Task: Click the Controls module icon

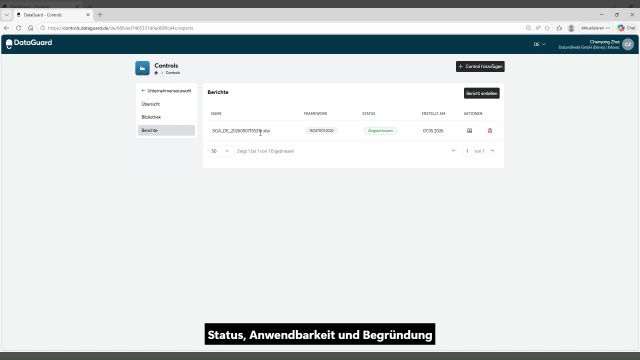Action: (x=142, y=68)
